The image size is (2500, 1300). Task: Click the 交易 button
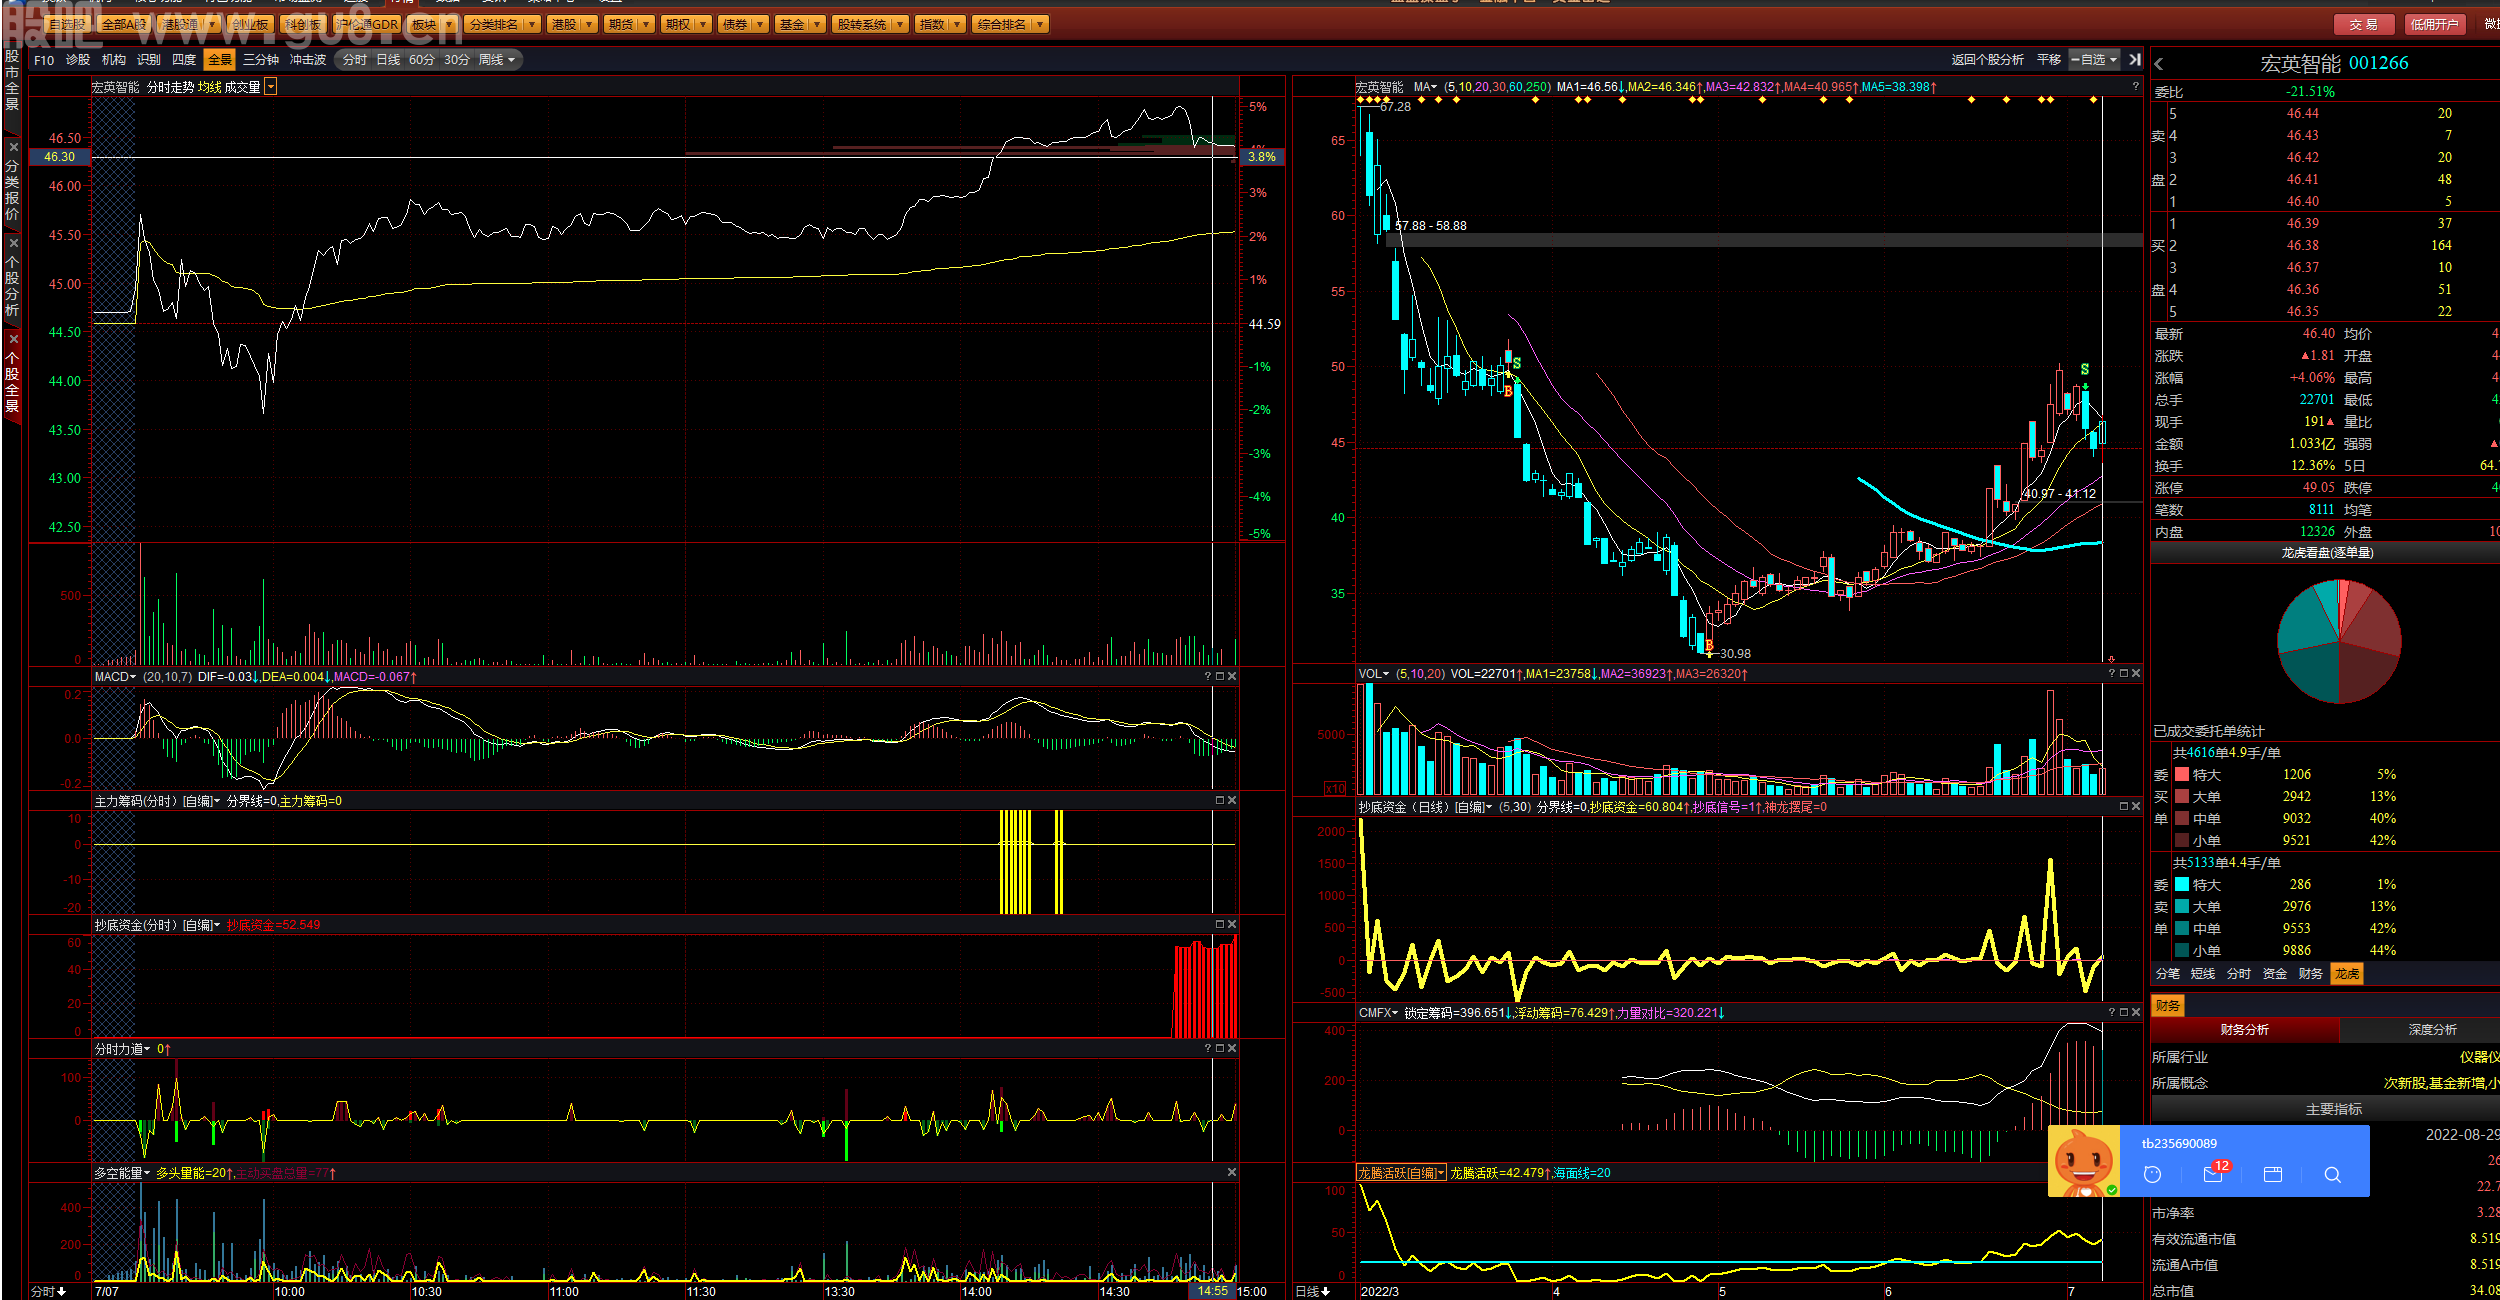(2364, 24)
